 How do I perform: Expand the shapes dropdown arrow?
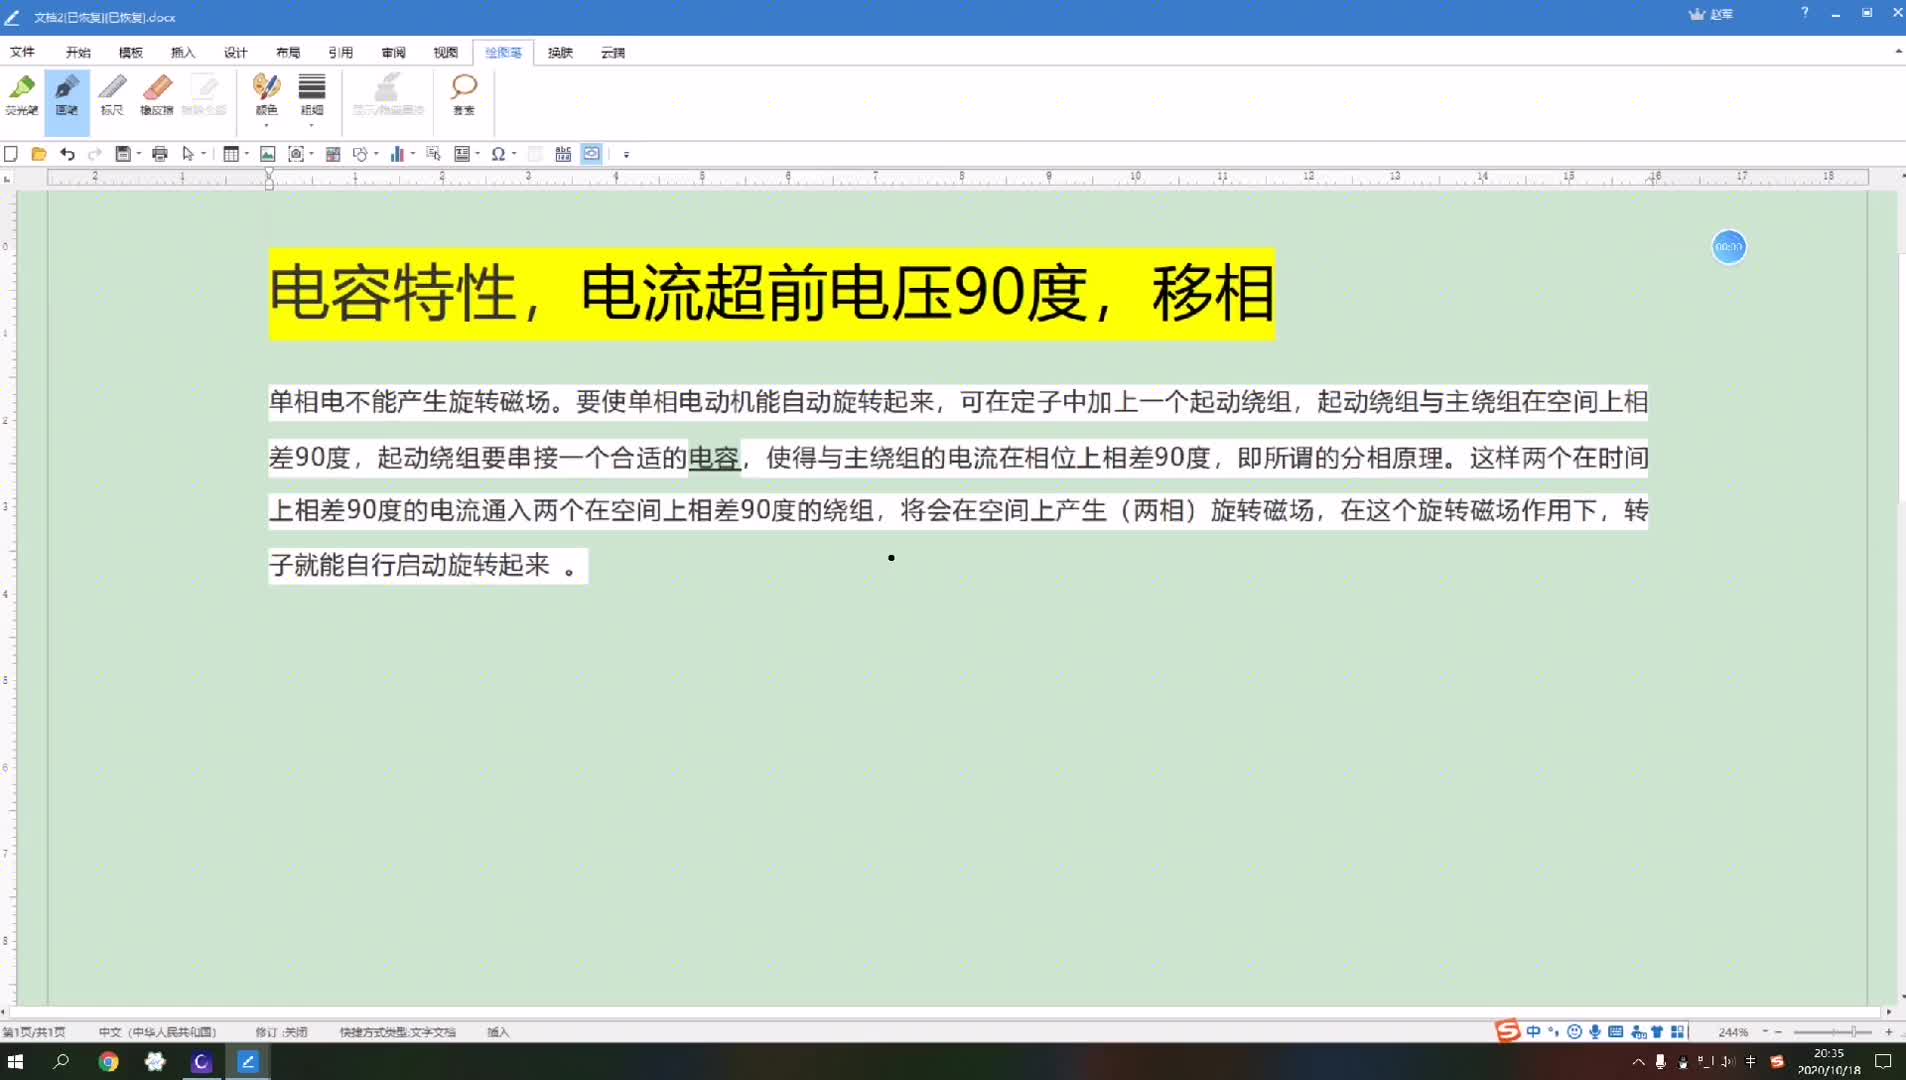click(x=376, y=154)
